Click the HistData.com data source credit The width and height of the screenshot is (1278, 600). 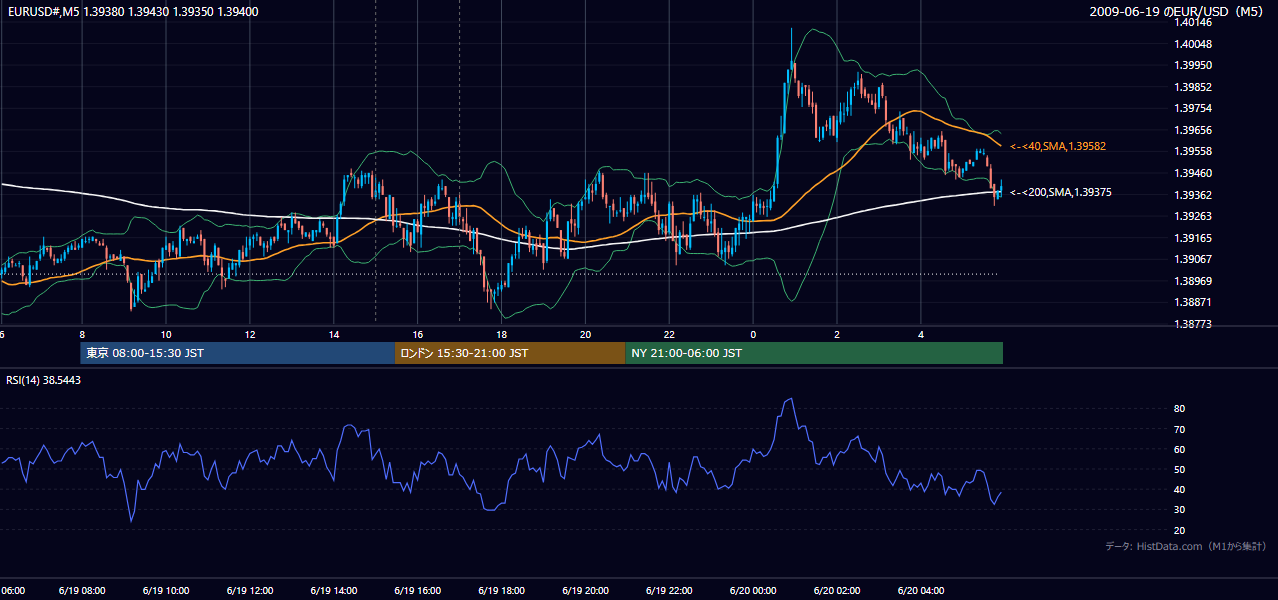[1186, 546]
